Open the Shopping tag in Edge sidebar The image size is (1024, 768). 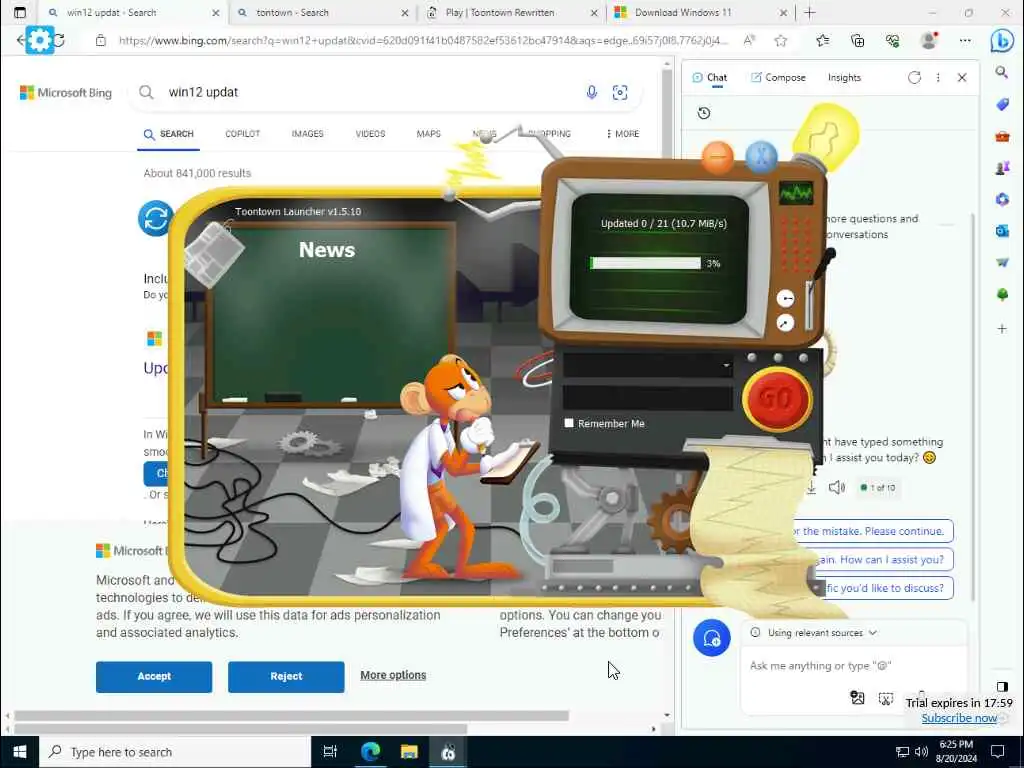pos(1002,104)
